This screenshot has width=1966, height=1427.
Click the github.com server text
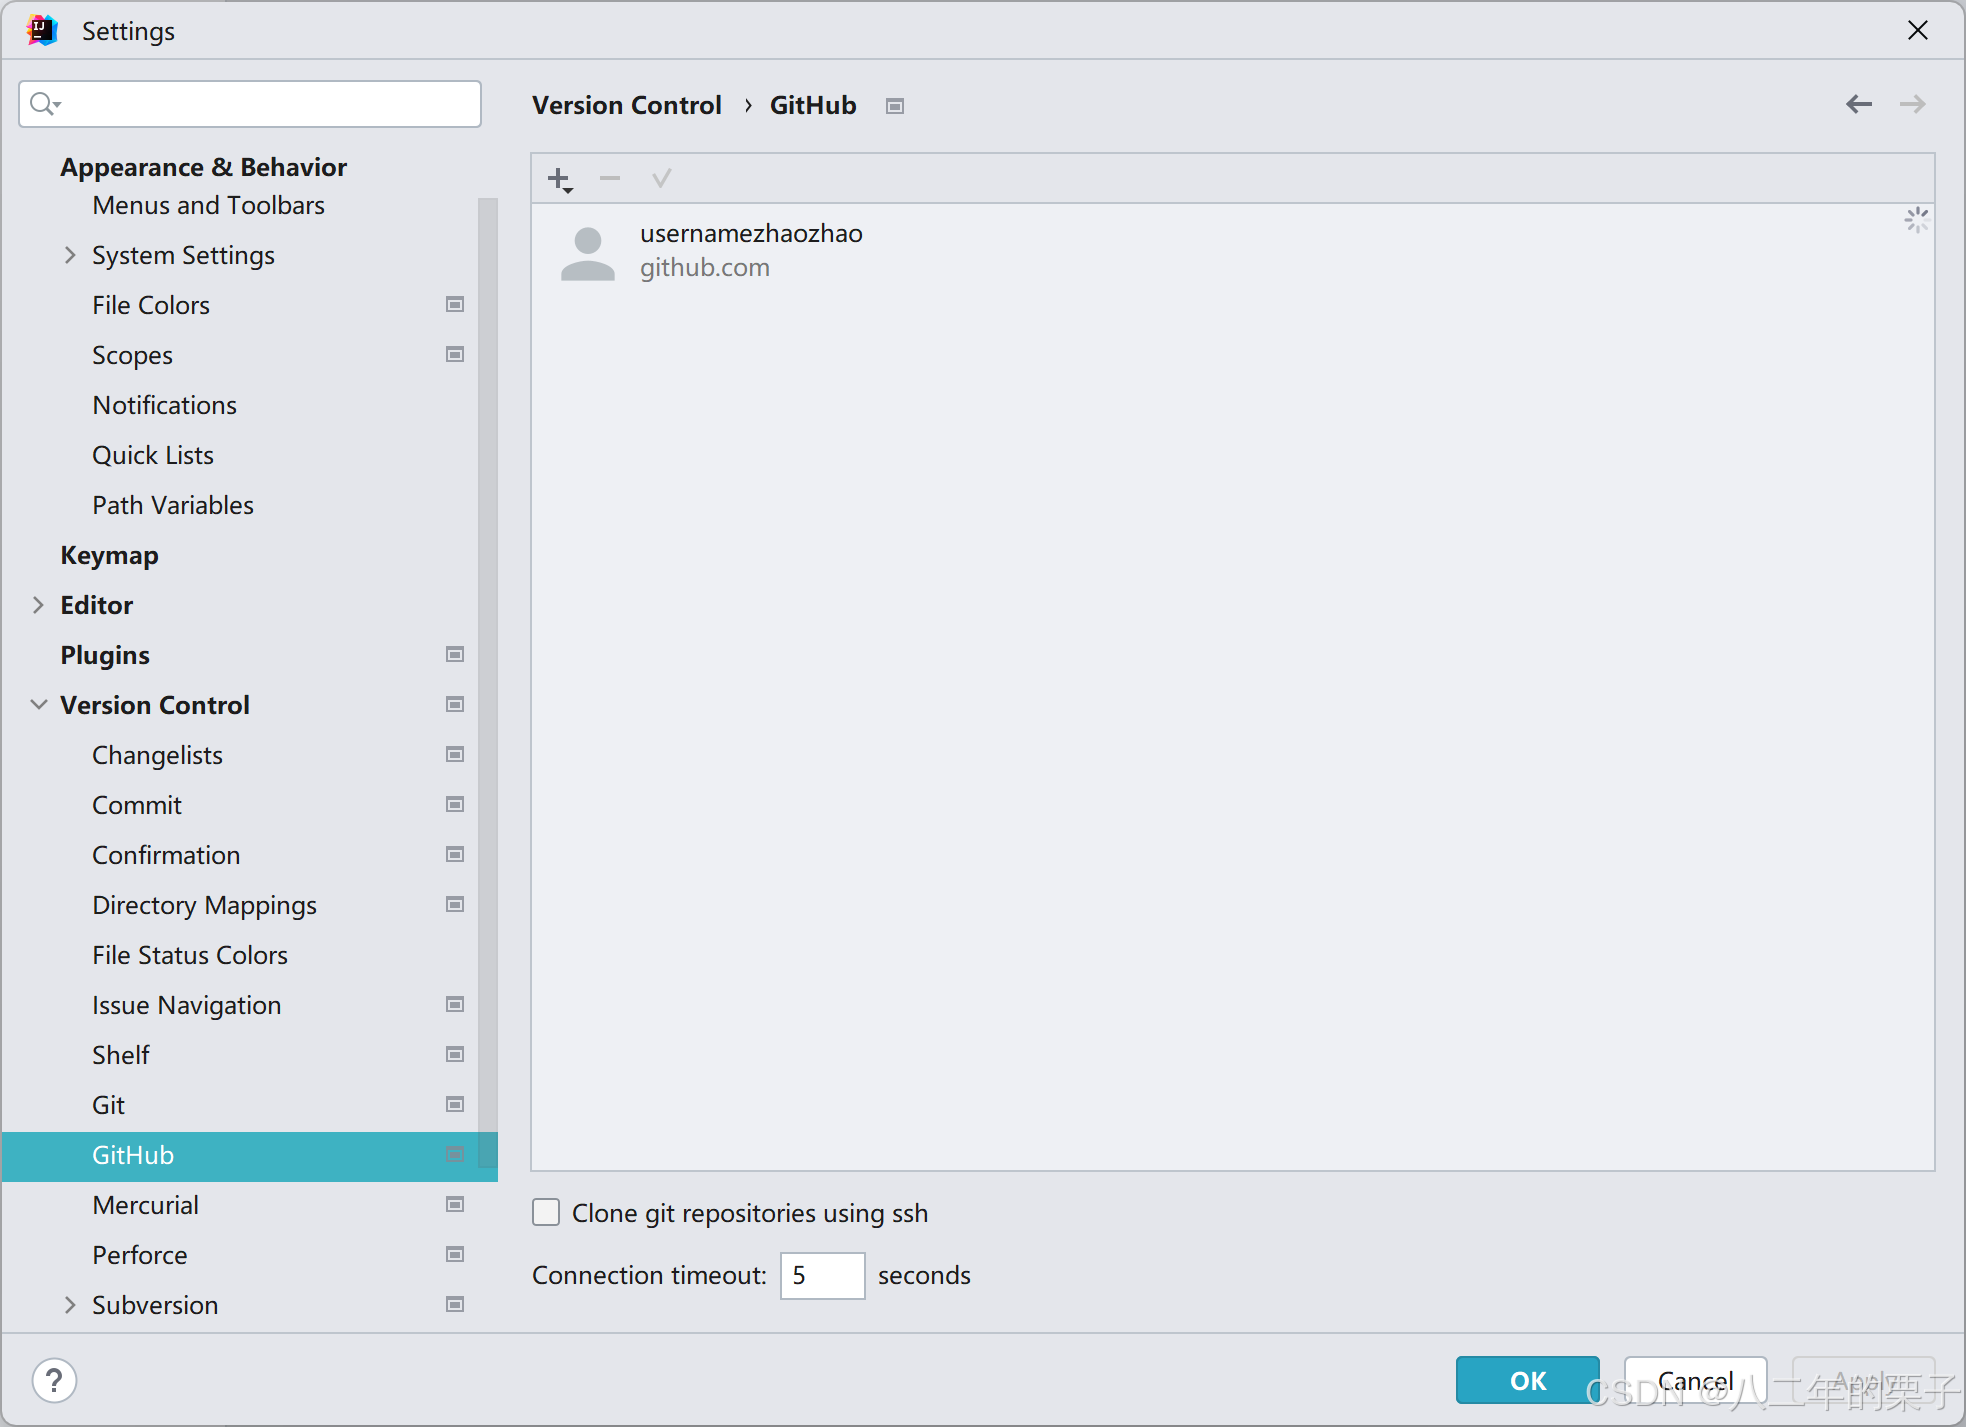tap(705, 268)
